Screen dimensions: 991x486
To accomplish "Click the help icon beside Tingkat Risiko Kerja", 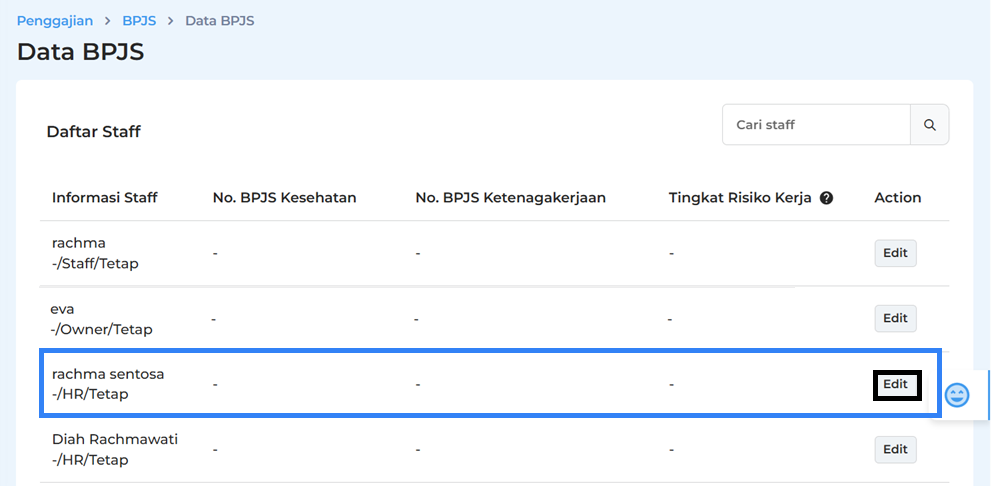I will (826, 198).
